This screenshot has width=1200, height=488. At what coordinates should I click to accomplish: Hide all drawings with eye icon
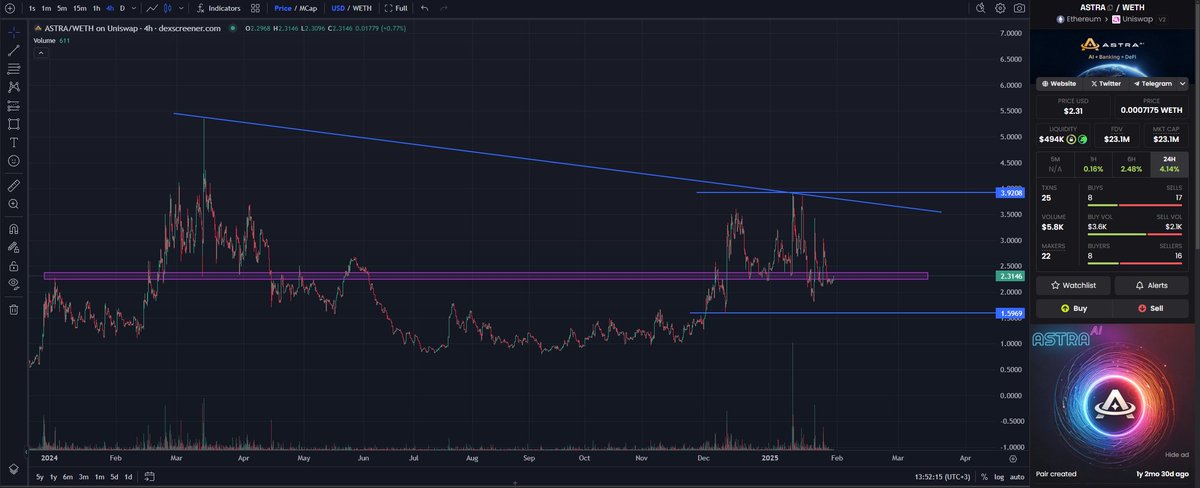[x=14, y=283]
